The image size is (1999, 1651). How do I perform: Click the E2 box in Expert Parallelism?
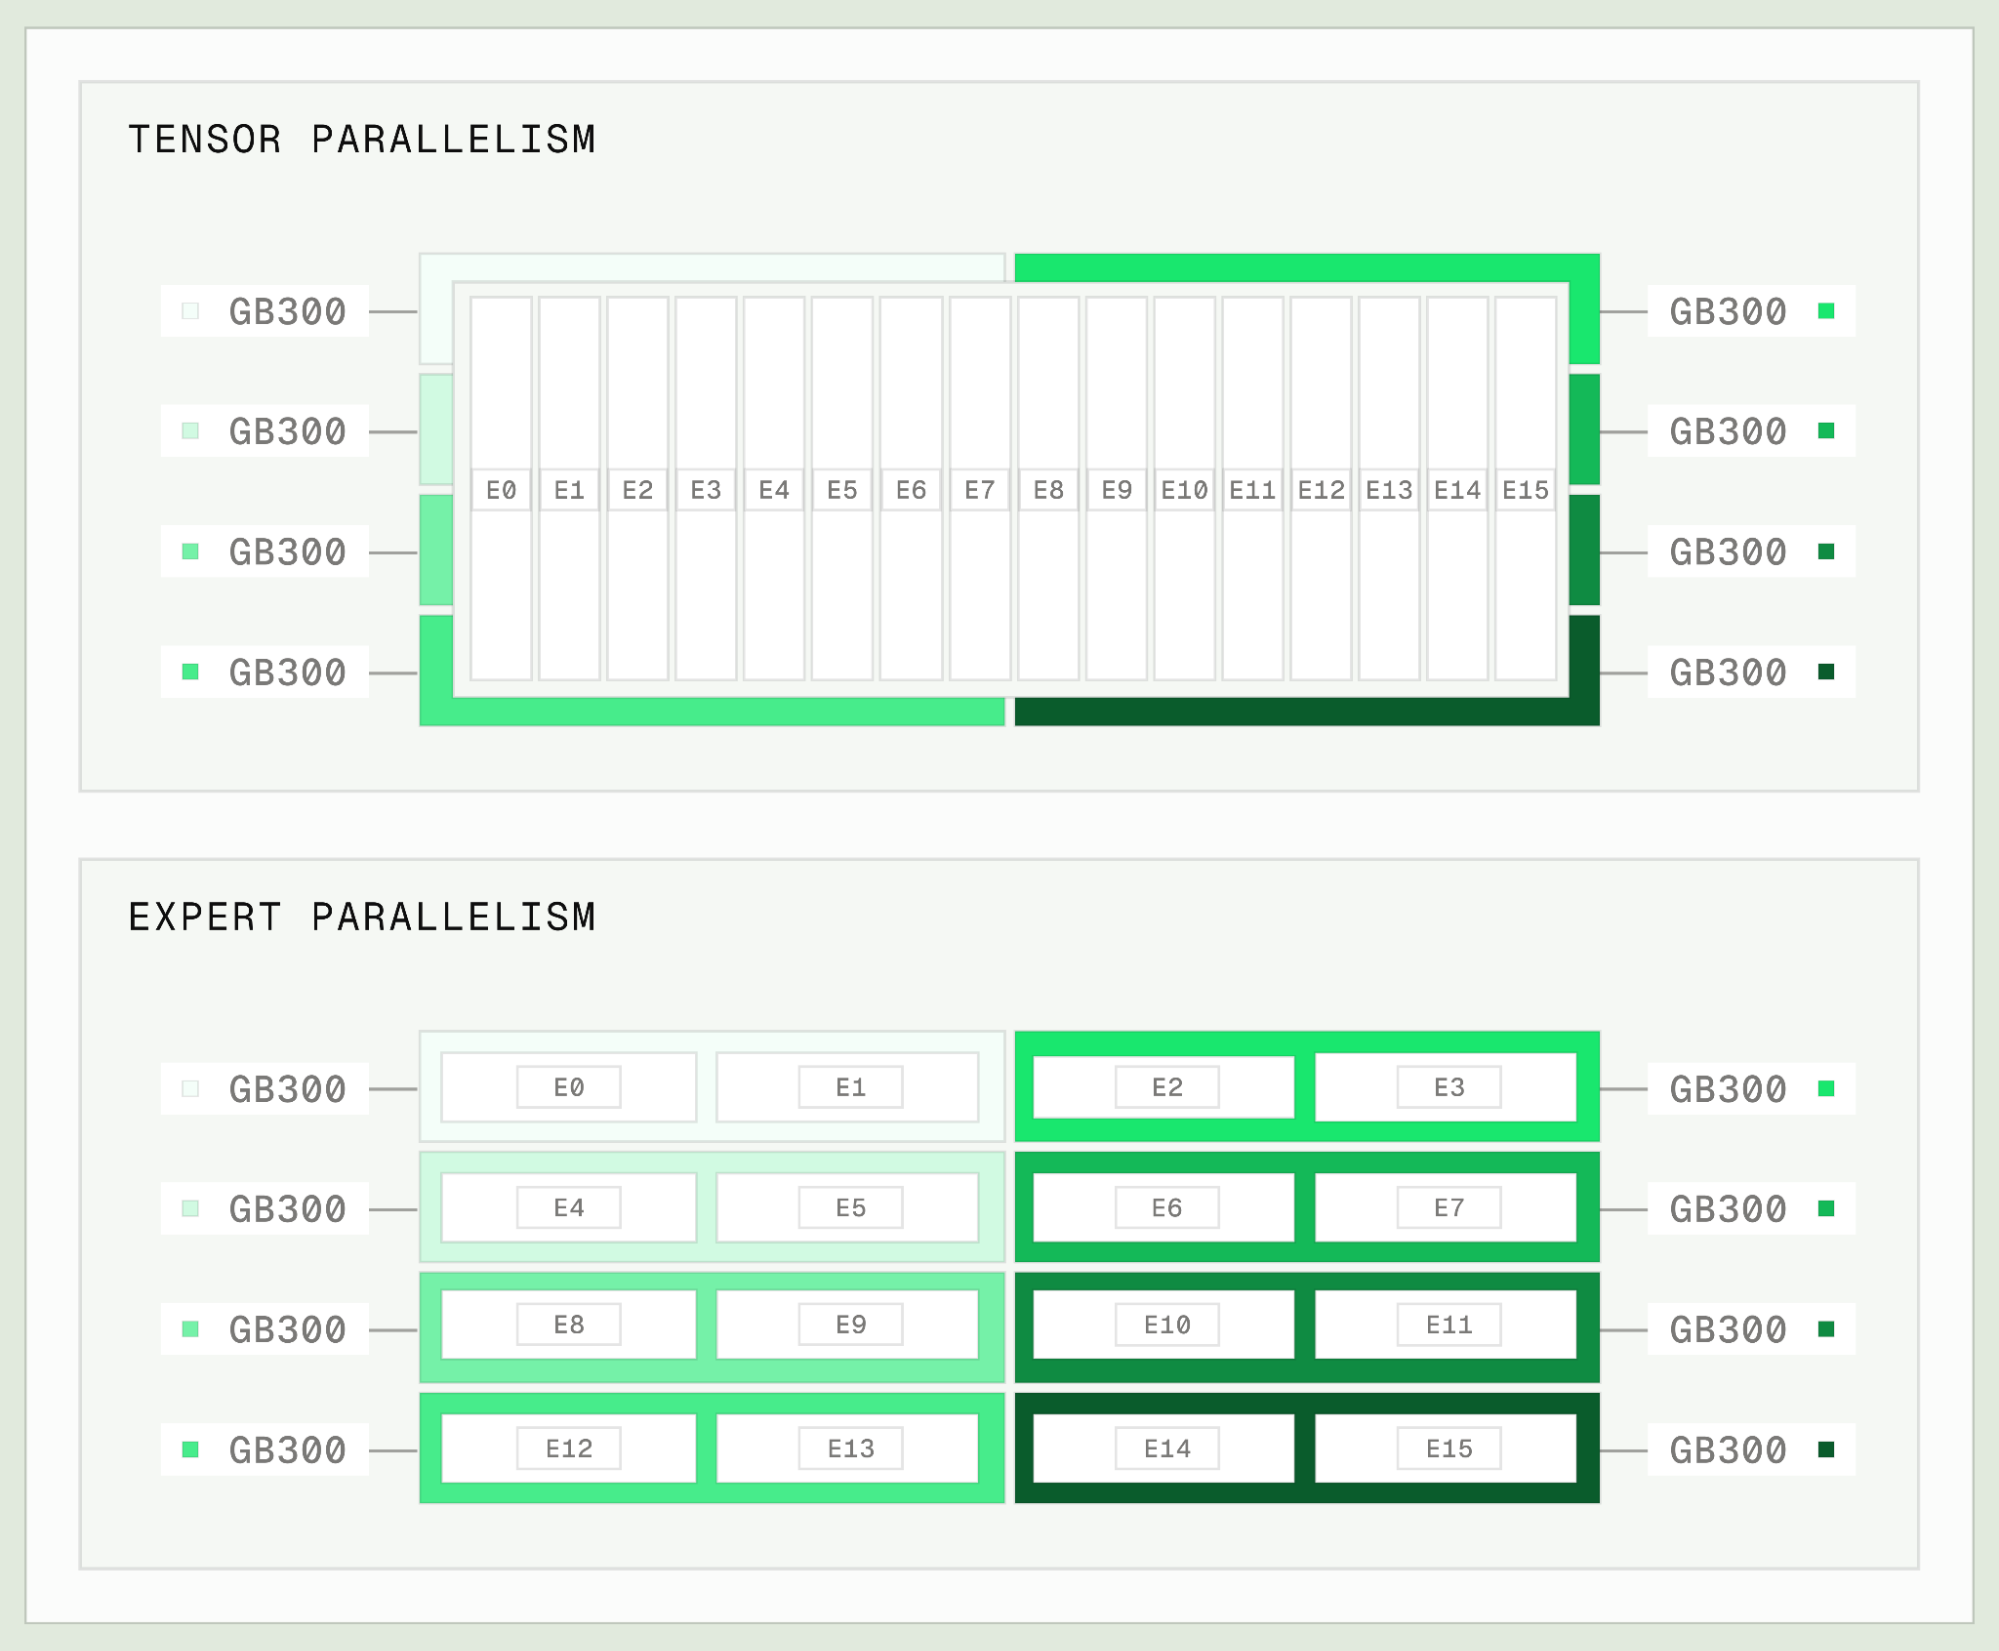click(x=1164, y=1087)
